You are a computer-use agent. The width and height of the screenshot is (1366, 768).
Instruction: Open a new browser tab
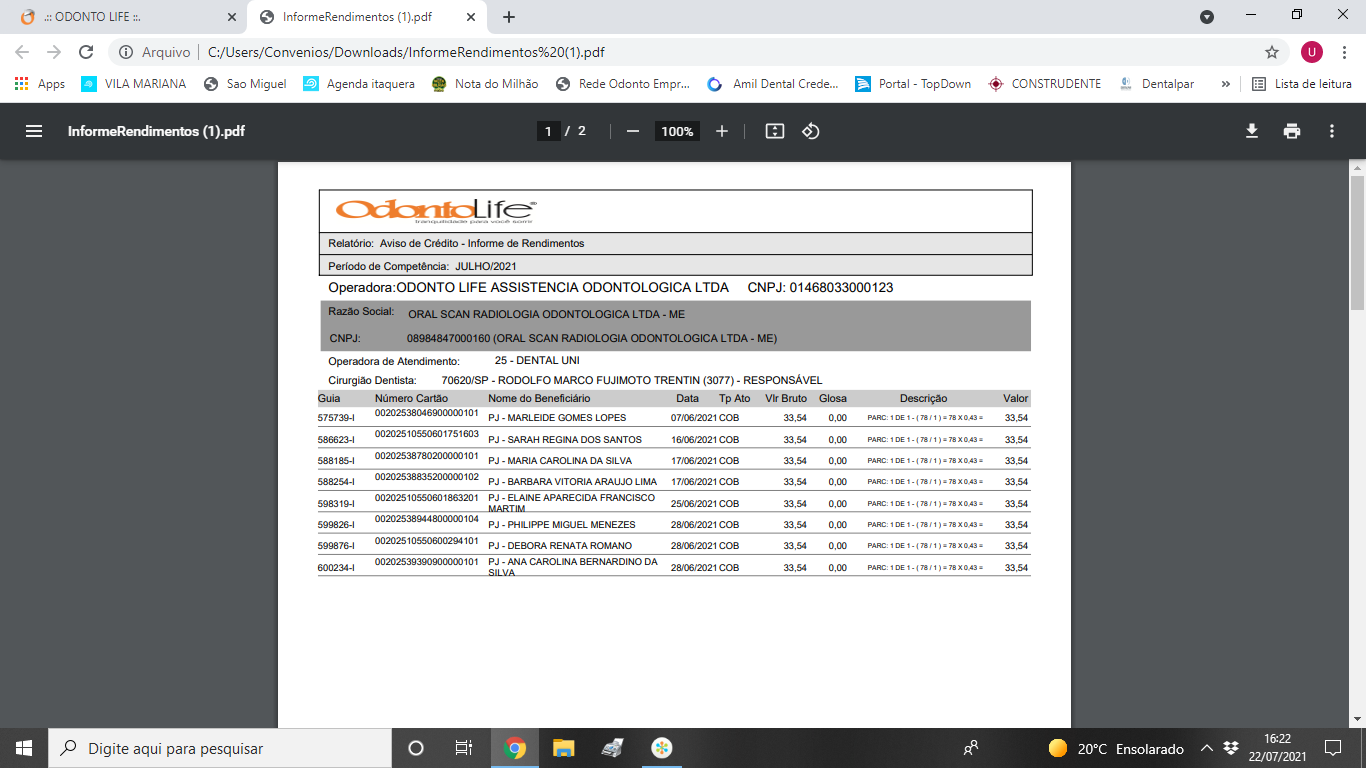coord(509,17)
